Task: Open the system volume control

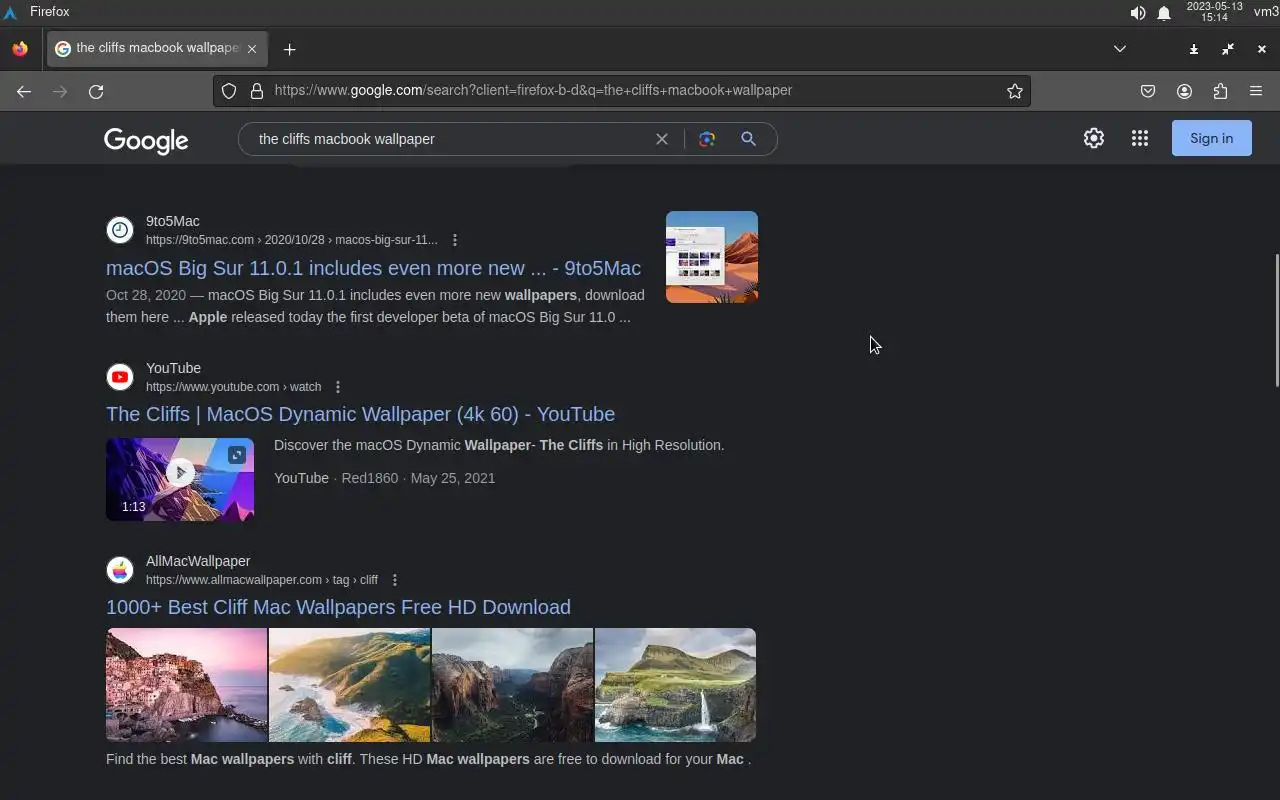Action: [x=1138, y=13]
